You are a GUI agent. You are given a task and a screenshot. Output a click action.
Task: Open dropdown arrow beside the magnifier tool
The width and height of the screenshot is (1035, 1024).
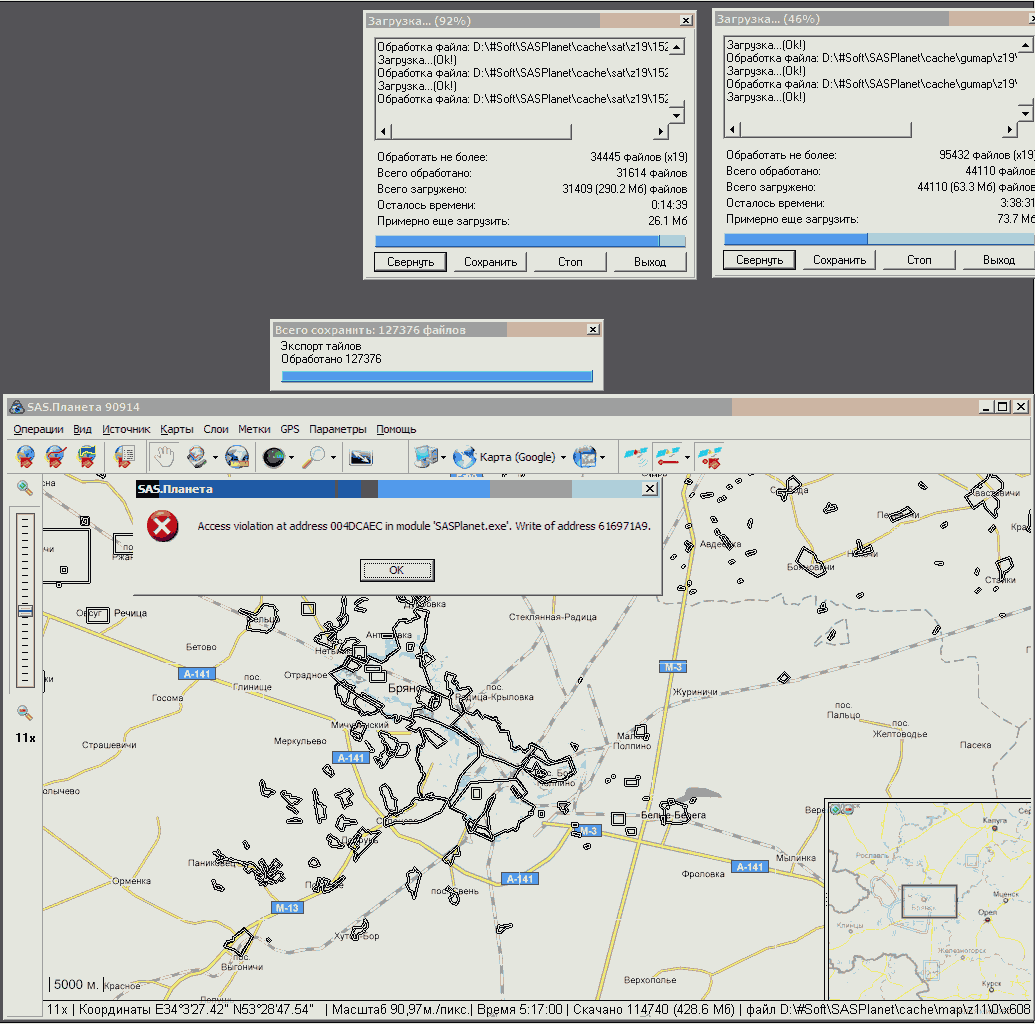click(333, 458)
